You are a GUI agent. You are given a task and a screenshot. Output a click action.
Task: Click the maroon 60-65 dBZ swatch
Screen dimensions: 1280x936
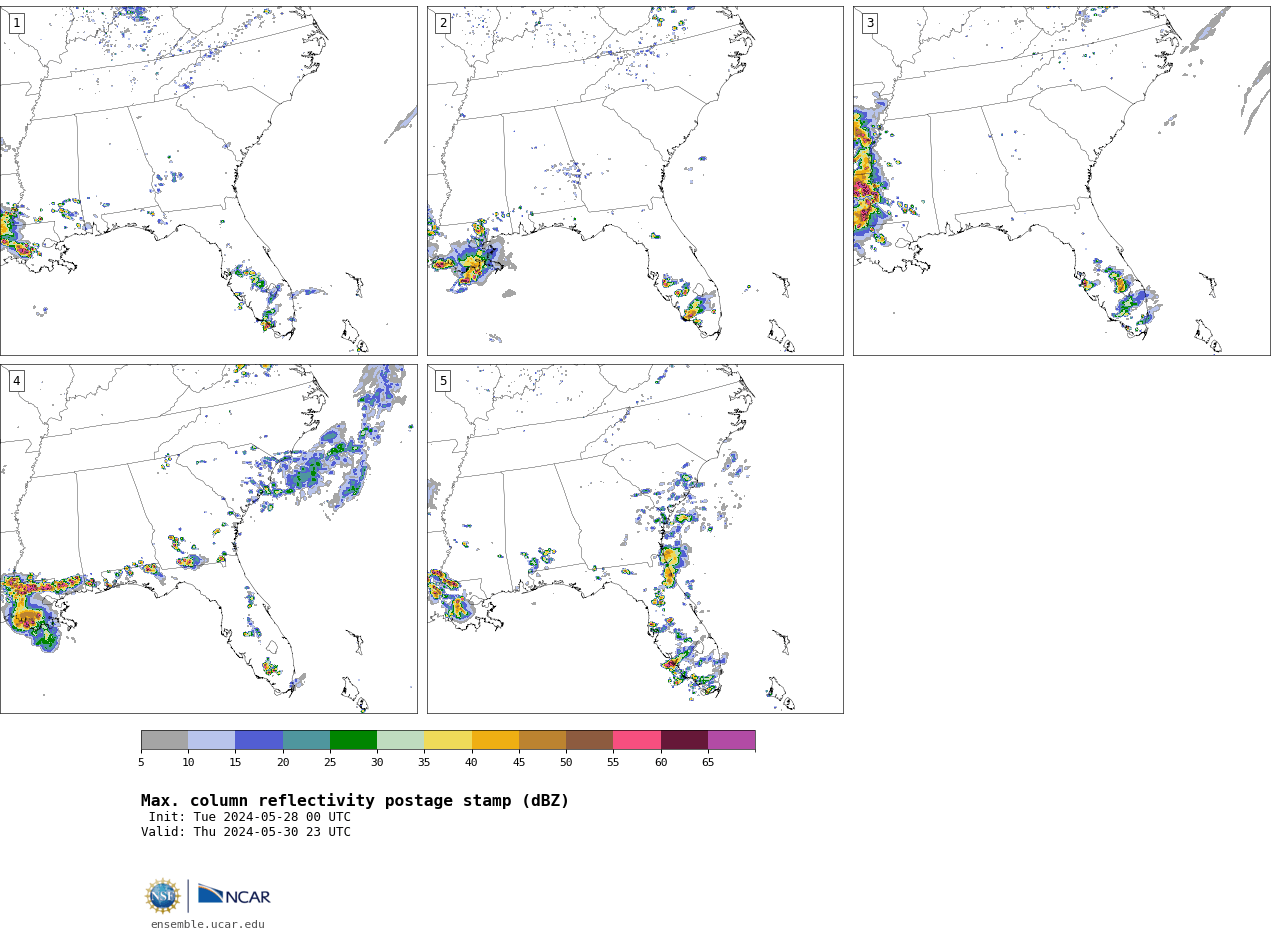pyautogui.click(x=684, y=740)
